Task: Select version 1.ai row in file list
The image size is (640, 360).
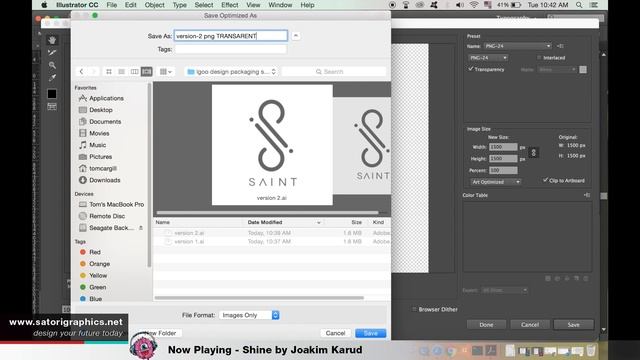Action: [x=272, y=242]
